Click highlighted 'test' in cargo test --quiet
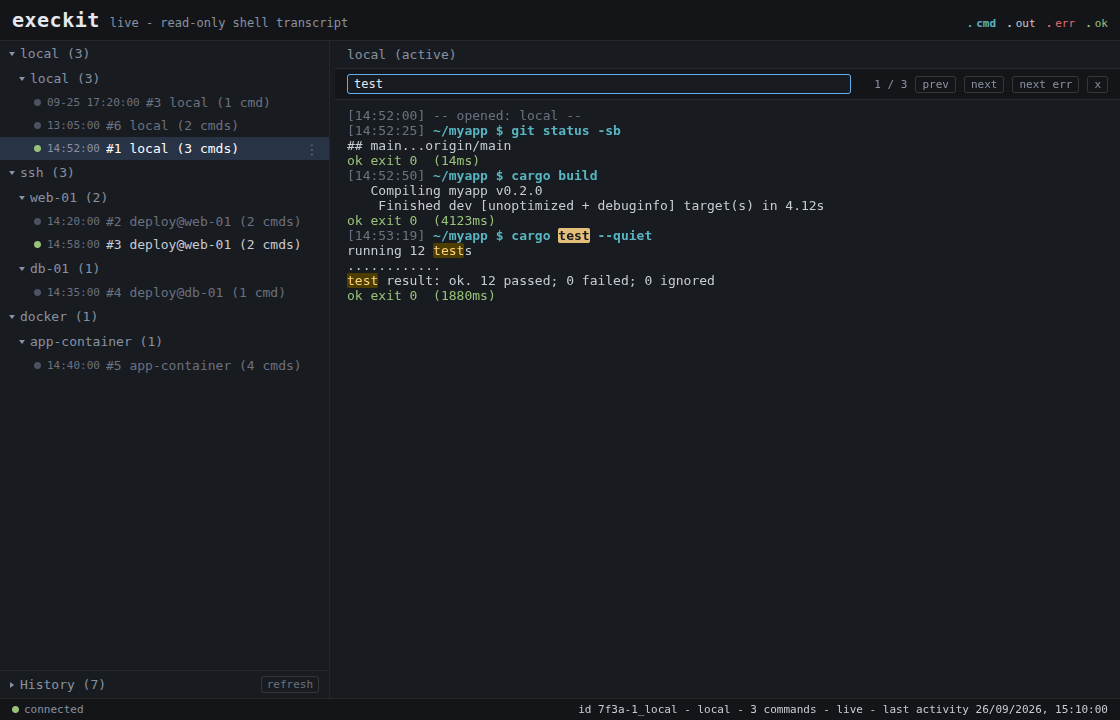Screen dimensions: 1120x720 (574, 236)
